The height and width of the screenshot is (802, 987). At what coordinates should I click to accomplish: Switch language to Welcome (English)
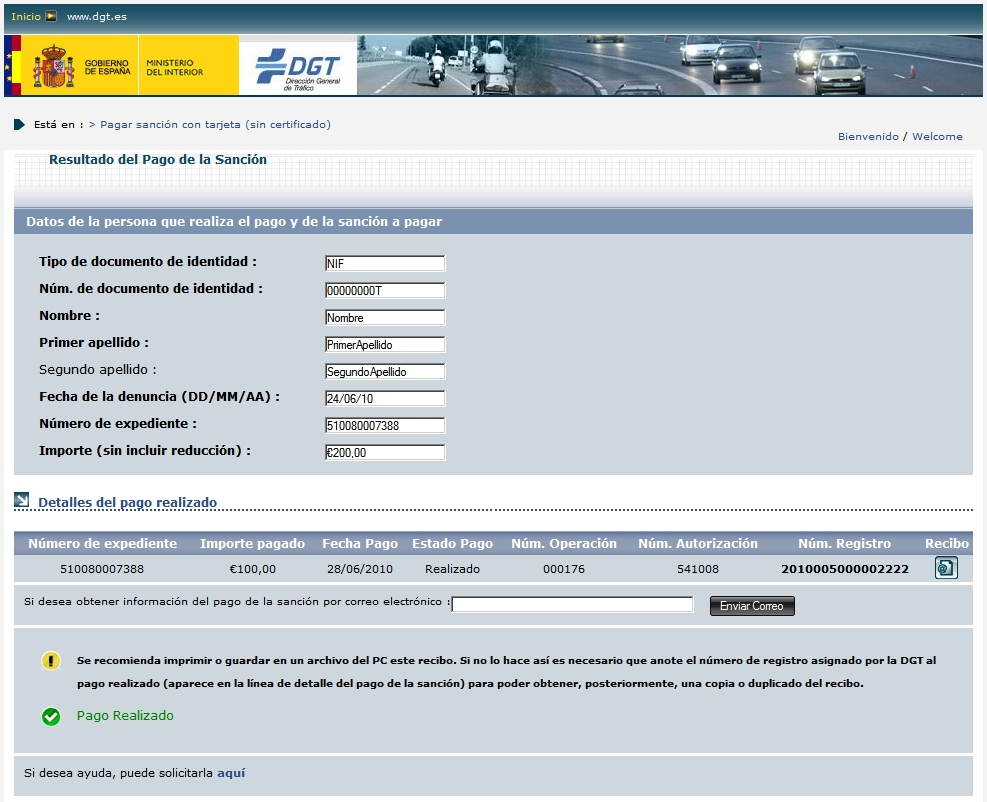click(x=937, y=137)
